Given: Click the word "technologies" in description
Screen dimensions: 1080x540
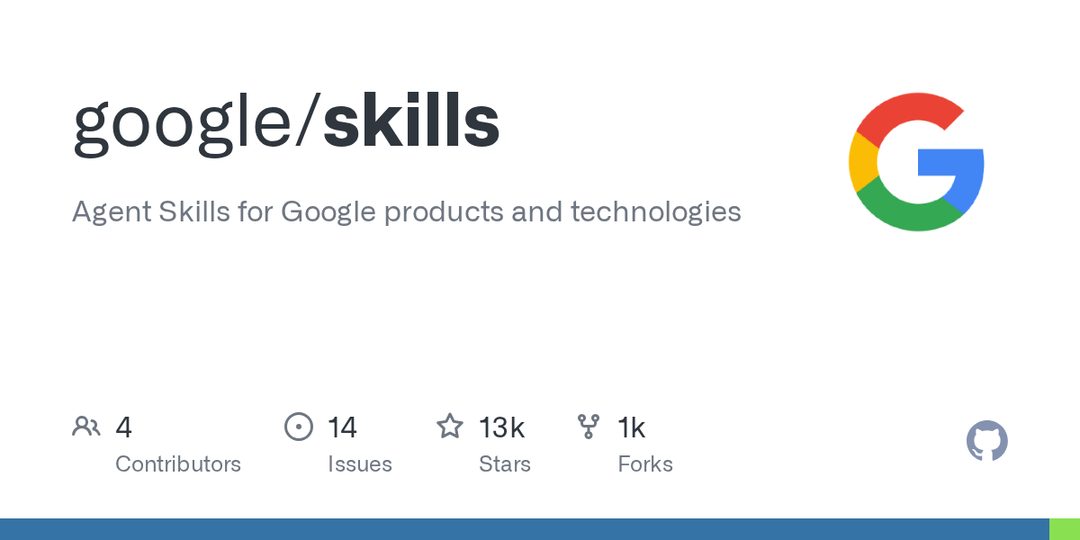Looking at the screenshot, I should [656, 213].
